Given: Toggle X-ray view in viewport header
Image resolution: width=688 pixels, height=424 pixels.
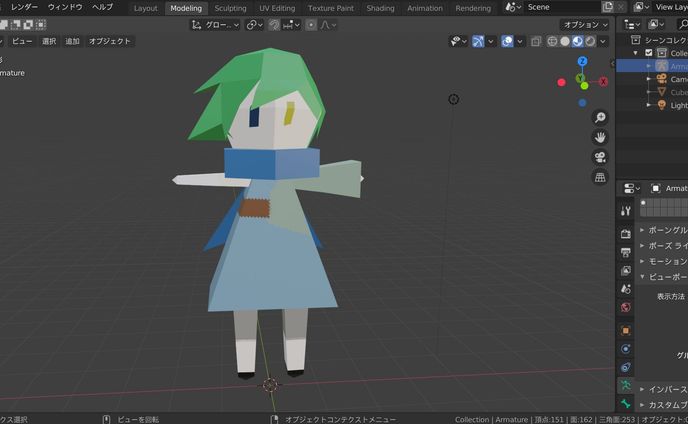Looking at the screenshot, I should click(536, 41).
